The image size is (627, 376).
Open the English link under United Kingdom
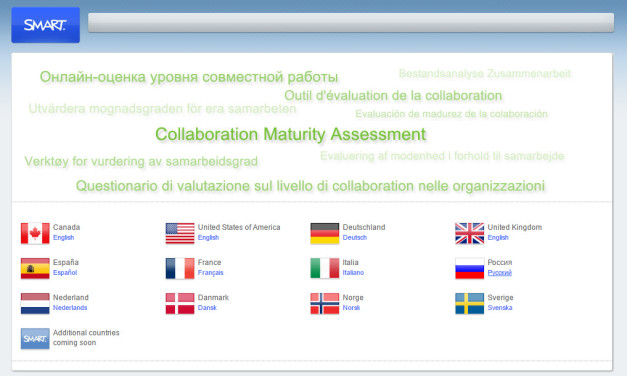point(498,238)
